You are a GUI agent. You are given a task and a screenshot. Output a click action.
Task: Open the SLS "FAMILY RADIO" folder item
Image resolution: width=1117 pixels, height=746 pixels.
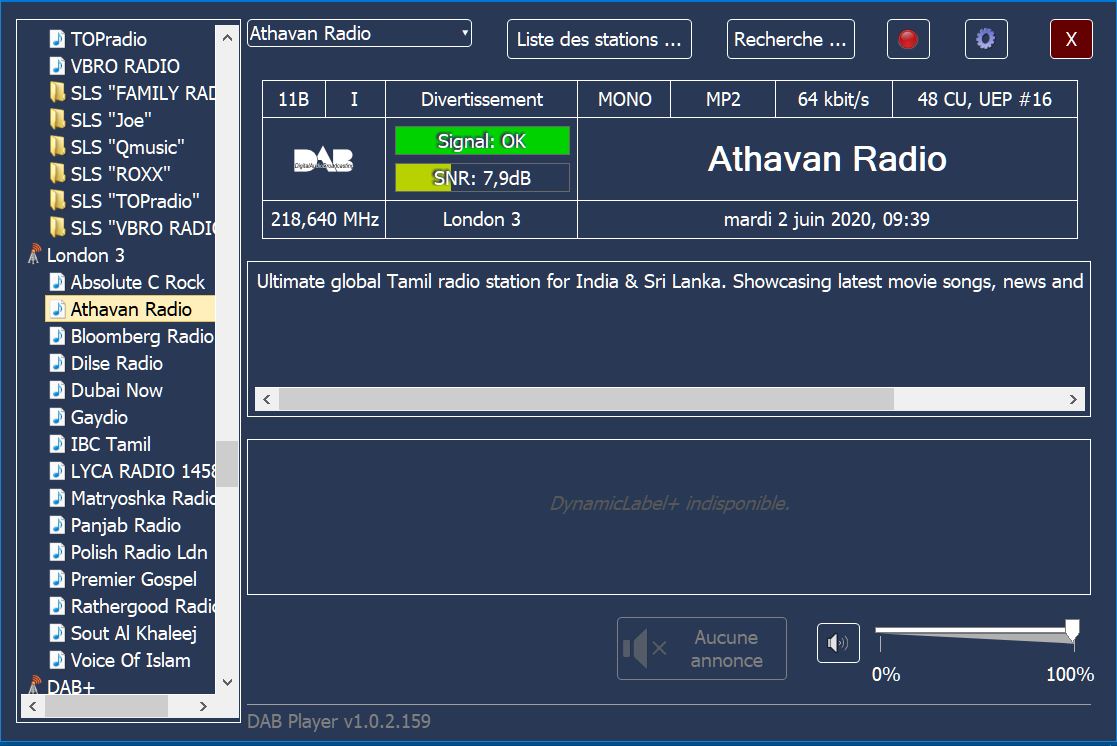click(142, 93)
